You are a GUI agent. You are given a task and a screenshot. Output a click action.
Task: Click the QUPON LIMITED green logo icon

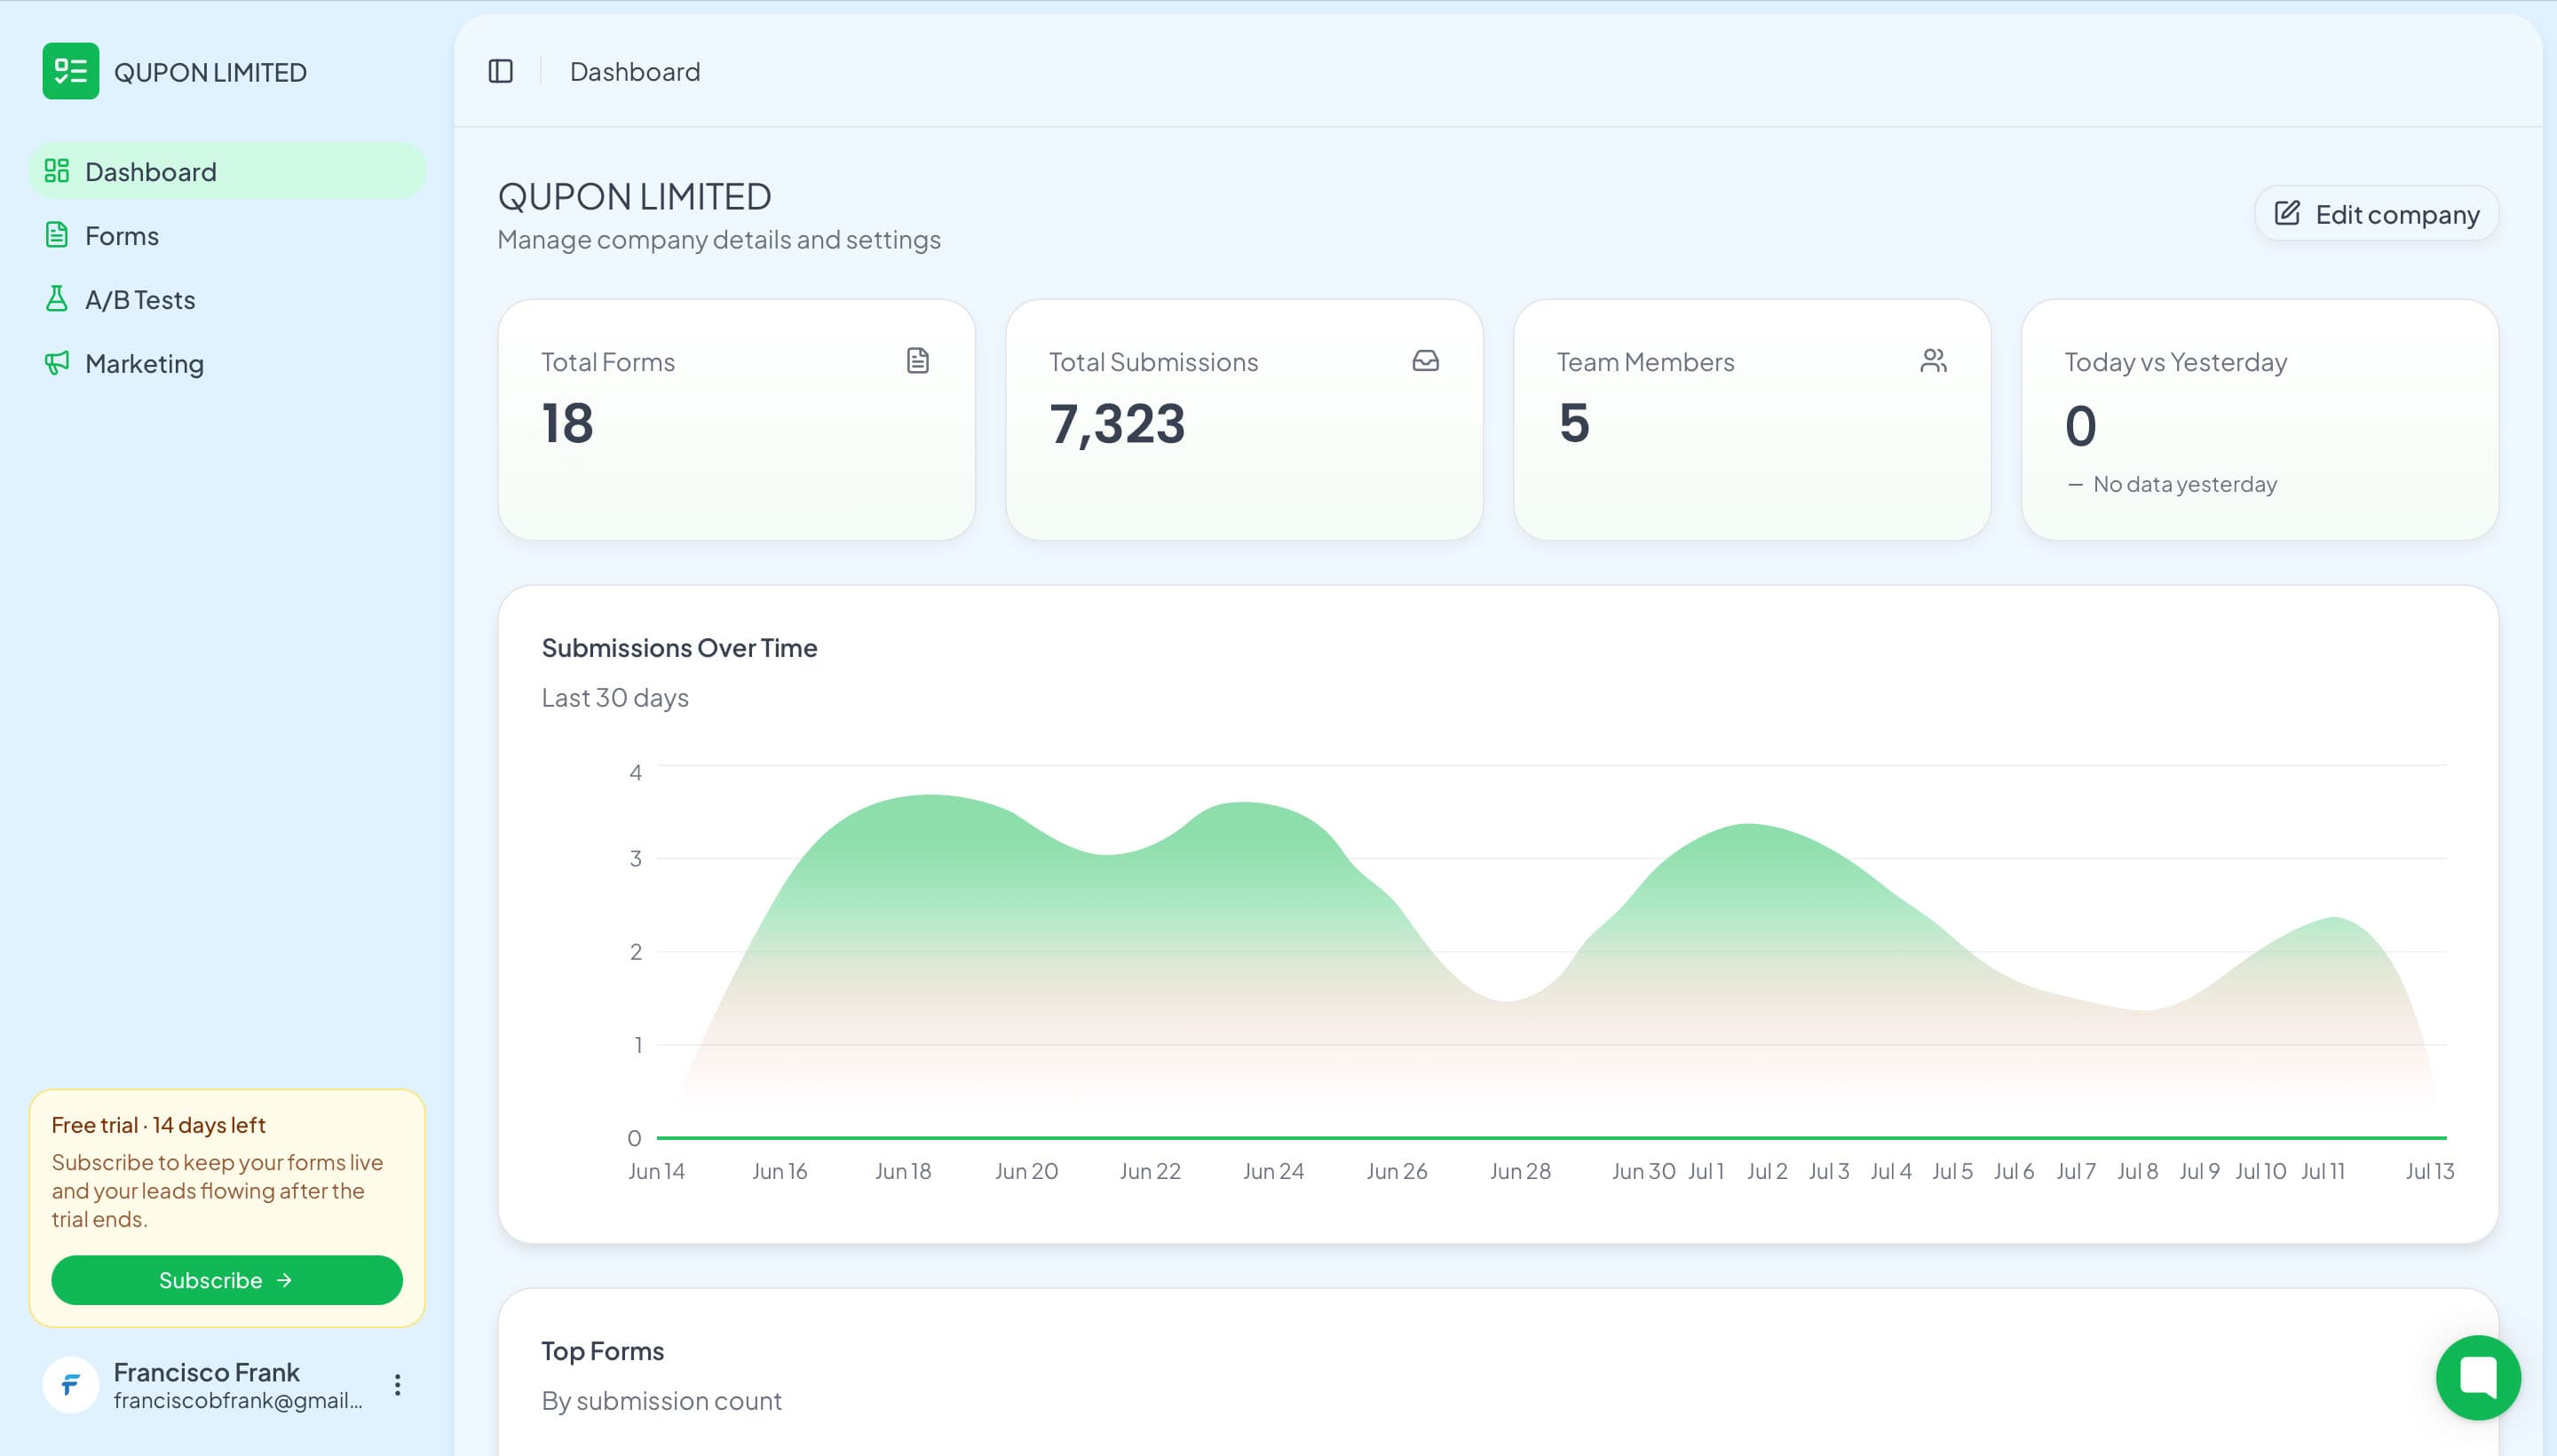(x=71, y=71)
